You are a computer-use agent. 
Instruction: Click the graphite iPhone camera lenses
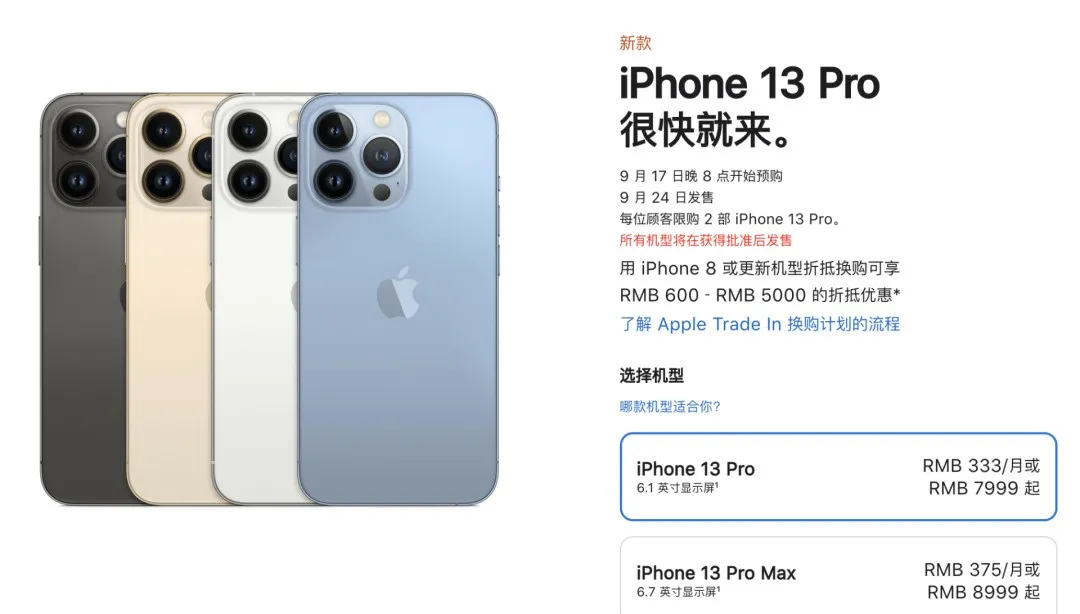(87, 156)
